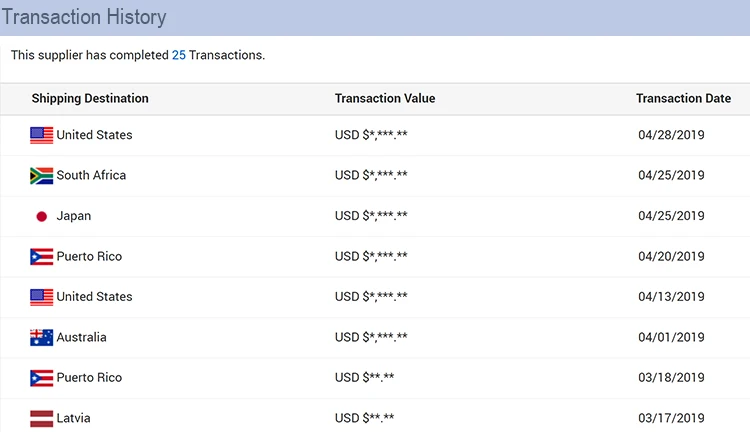Select the Australia destination text
Viewport: 750px width, 432px height.
(81, 338)
